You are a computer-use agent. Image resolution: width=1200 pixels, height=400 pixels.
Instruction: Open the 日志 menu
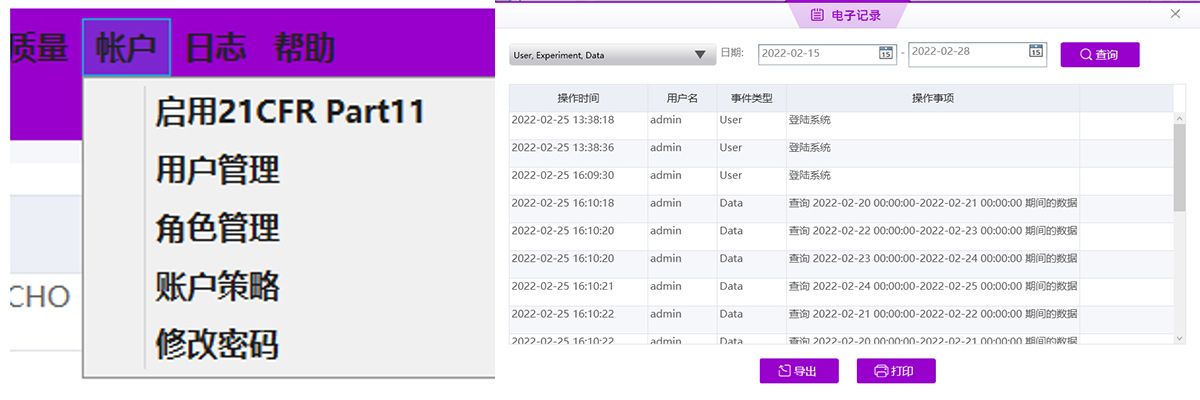216,48
